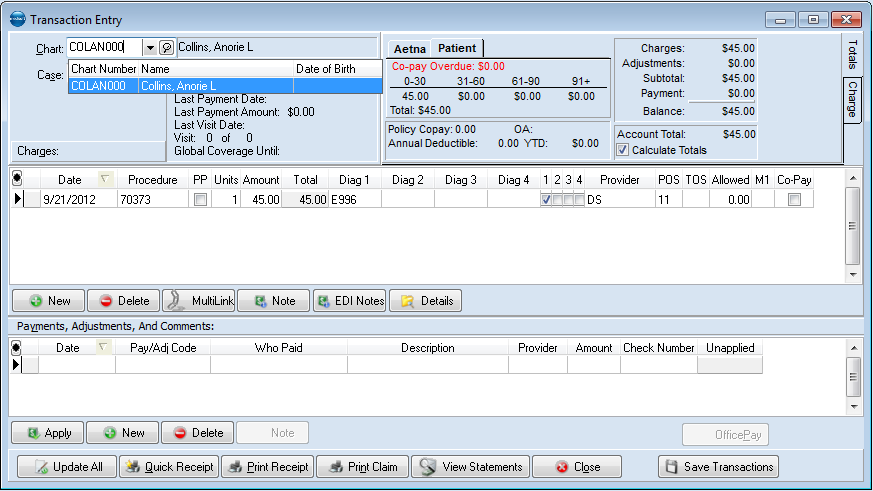Check diagnosis pointer 4 checkbox

pyautogui.click(x=580, y=199)
